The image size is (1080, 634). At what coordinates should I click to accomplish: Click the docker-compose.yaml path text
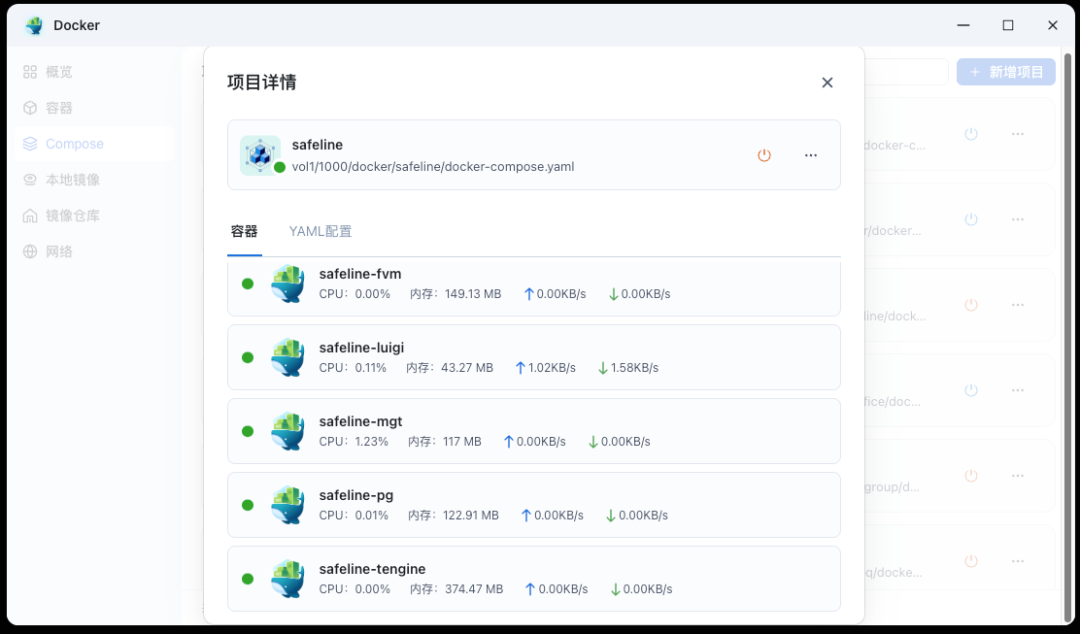[x=433, y=167]
